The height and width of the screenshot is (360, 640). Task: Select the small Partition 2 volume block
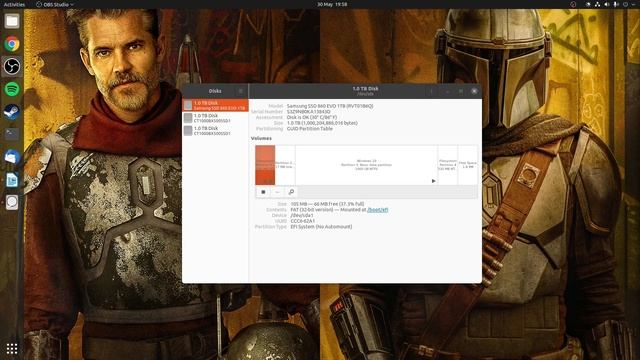pos(285,165)
